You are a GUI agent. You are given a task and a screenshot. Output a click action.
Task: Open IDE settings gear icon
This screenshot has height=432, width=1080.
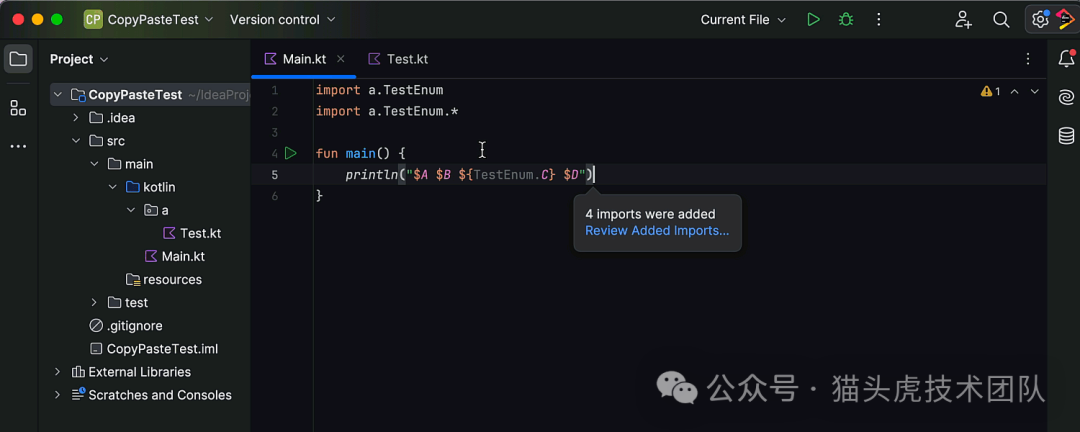pyautogui.click(x=1040, y=19)
